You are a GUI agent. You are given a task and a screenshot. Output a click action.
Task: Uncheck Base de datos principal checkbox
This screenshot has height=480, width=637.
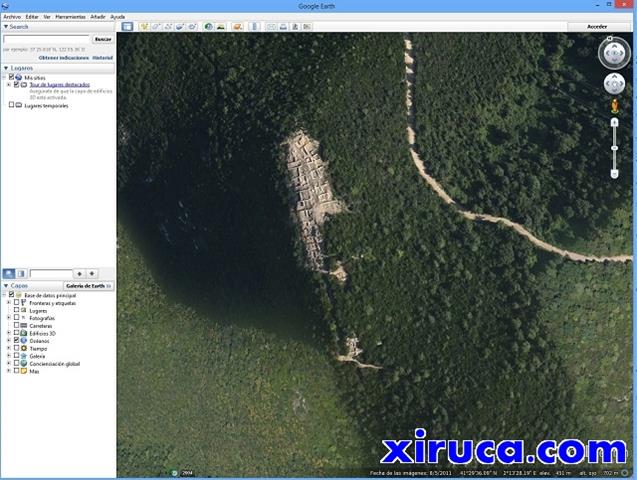(11, 295)
